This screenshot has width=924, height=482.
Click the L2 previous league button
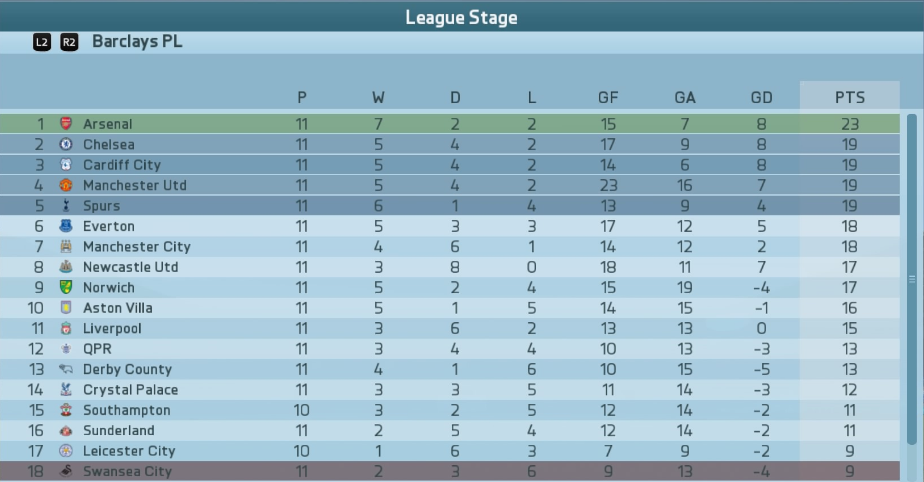42,42
